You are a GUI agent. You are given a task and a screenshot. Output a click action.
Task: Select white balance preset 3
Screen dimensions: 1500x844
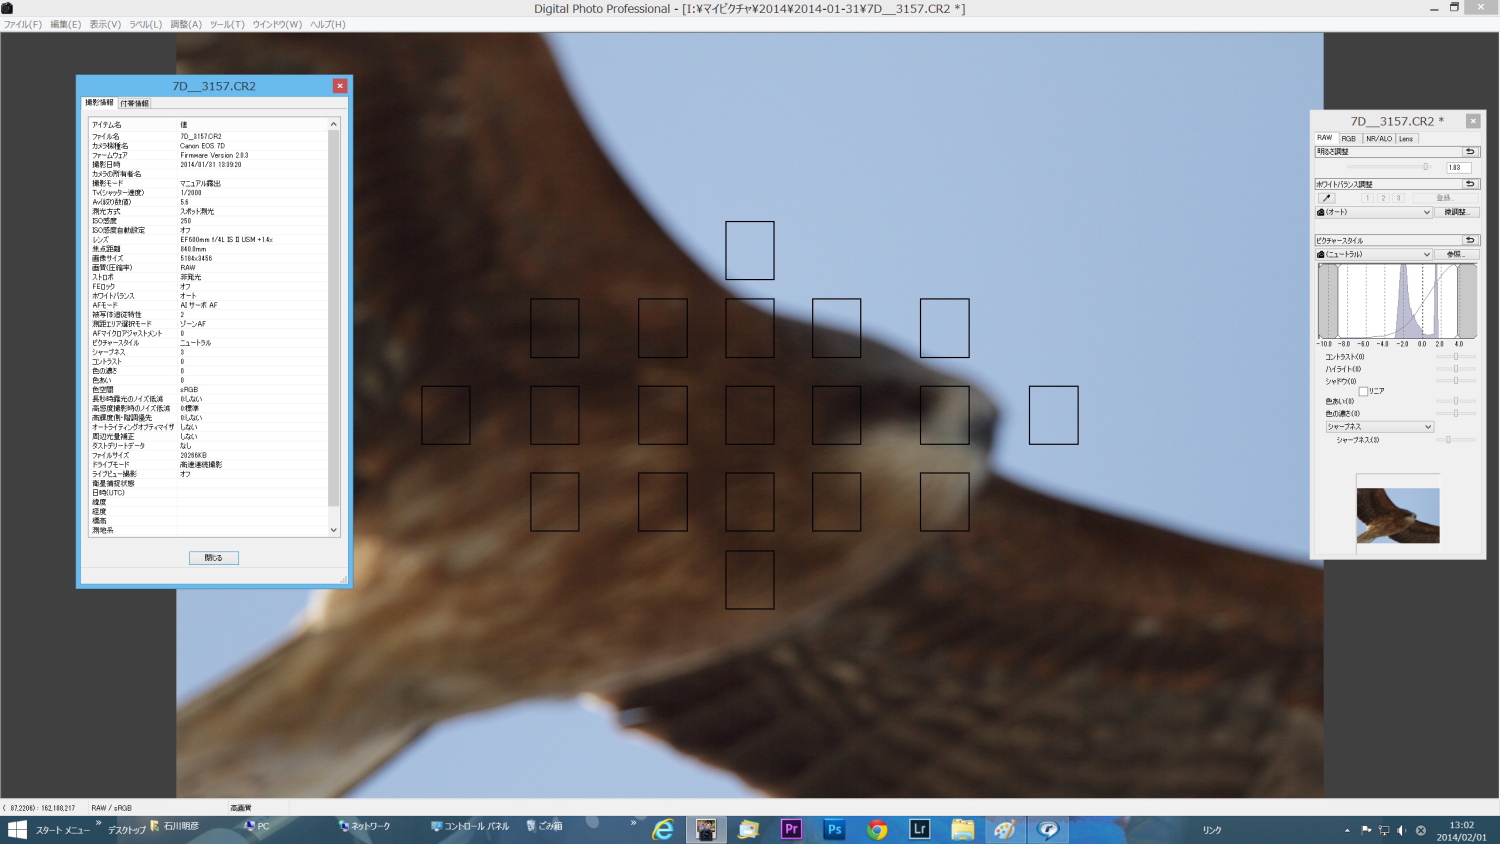click(1399, 198)
